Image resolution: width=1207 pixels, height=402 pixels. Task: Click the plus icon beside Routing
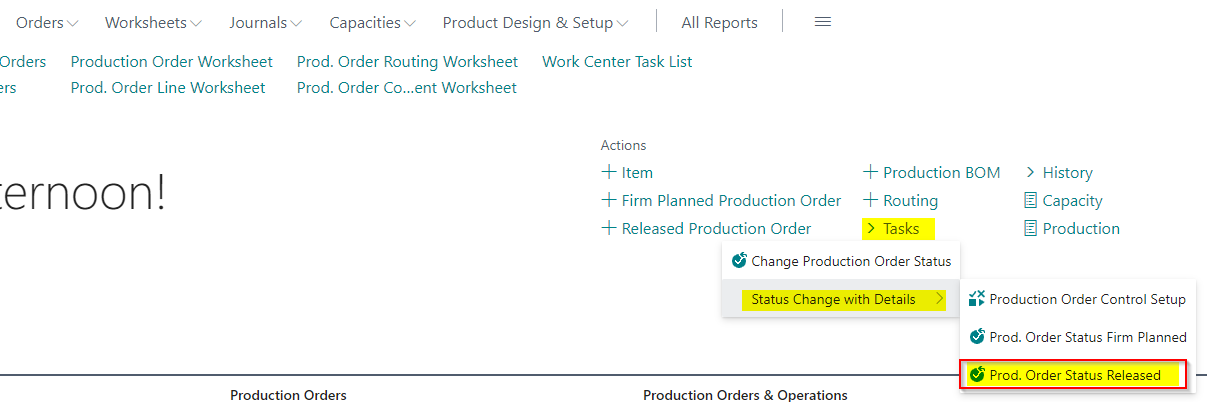[x=870, y=200]
